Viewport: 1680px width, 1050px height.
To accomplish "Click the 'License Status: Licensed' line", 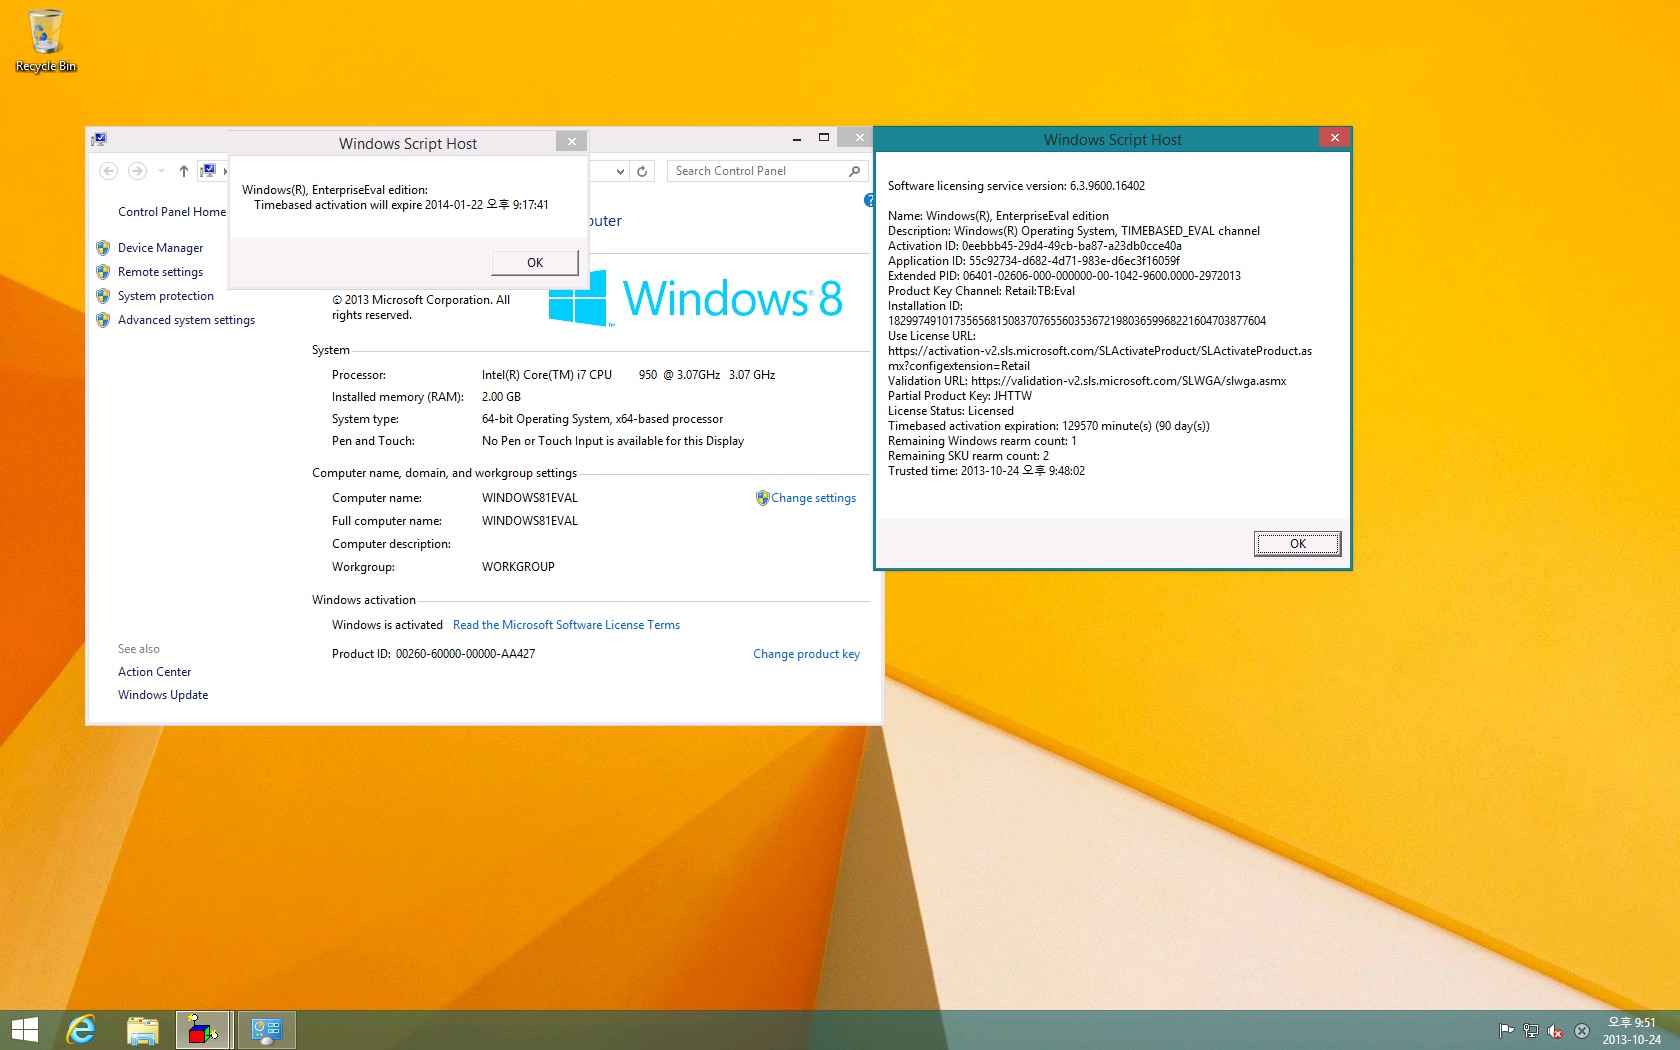I will tap(951, 411).
